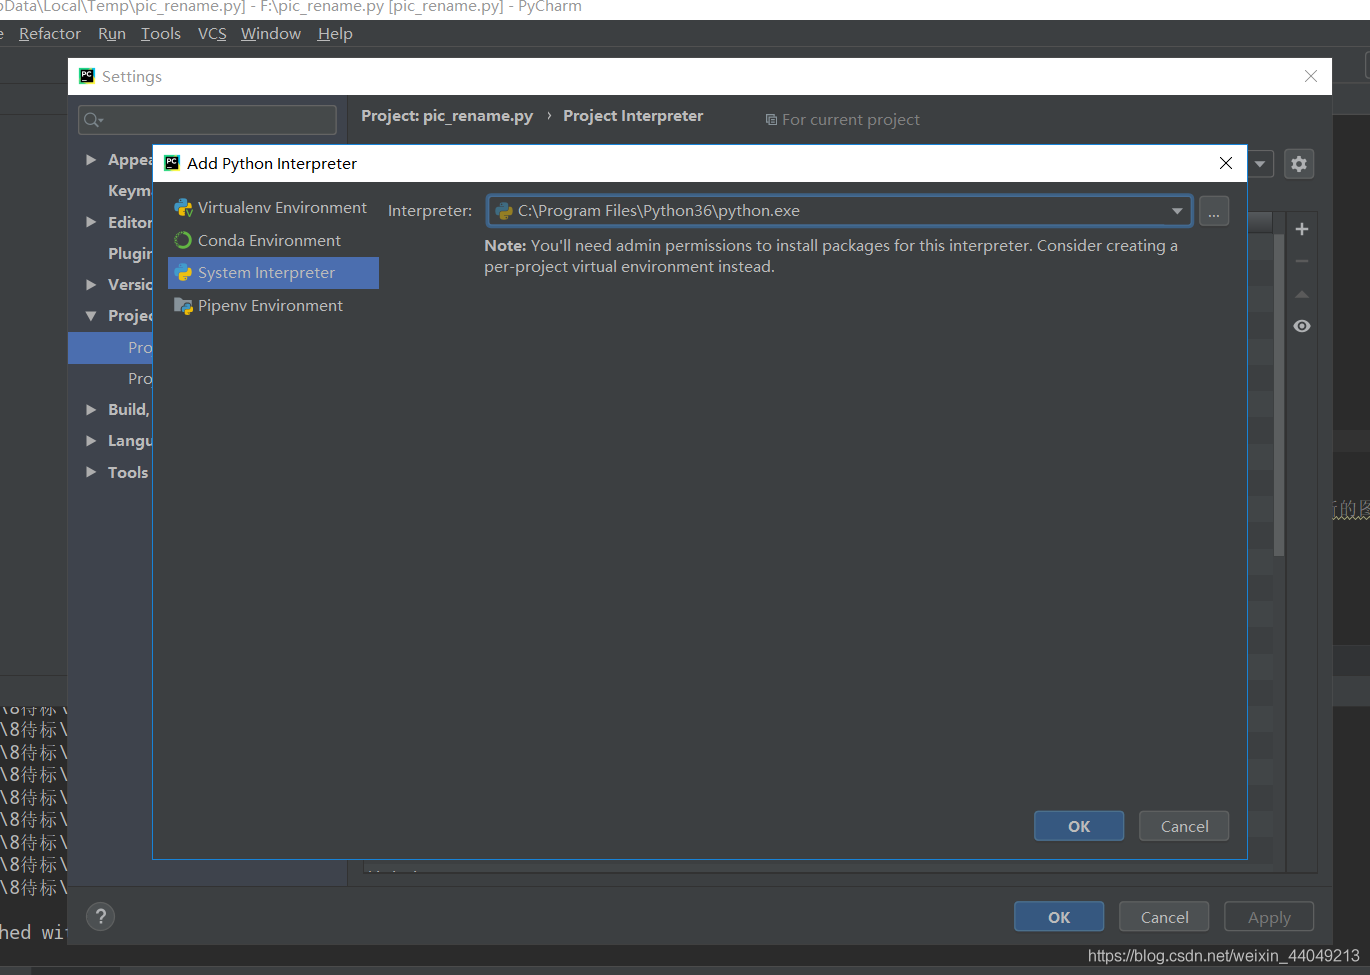Upgrade a package with the up-arrow icon
This screenshot has height=975, width=1370.
pos(1301,293)
